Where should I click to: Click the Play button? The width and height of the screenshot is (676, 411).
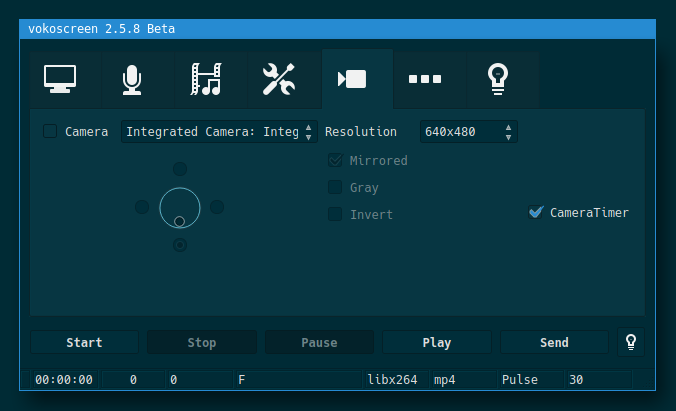436,343
